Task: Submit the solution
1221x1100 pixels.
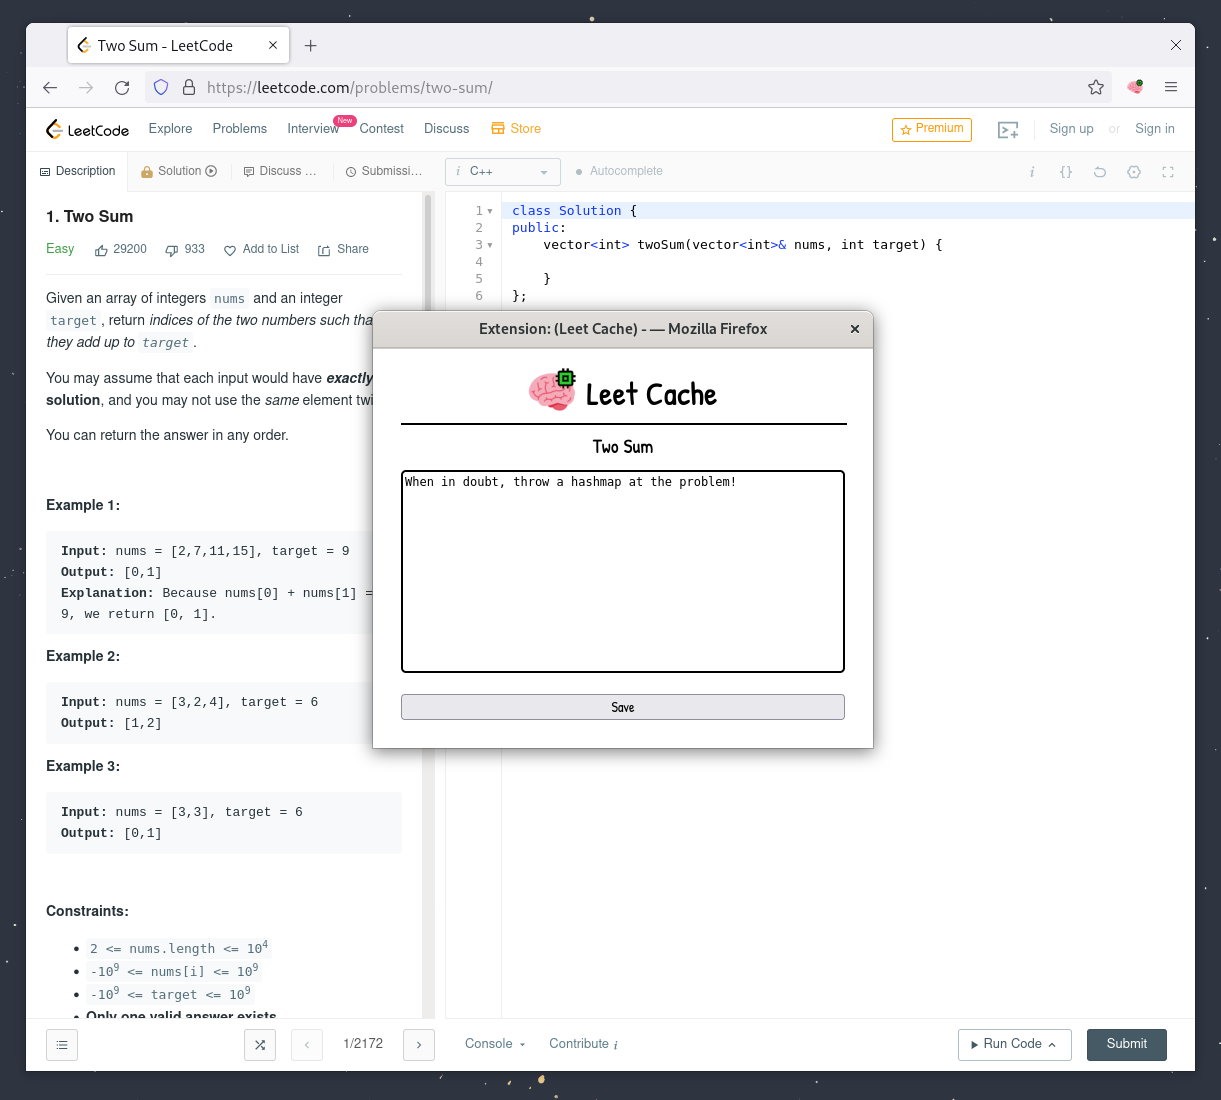Action: point(1127,1044)
